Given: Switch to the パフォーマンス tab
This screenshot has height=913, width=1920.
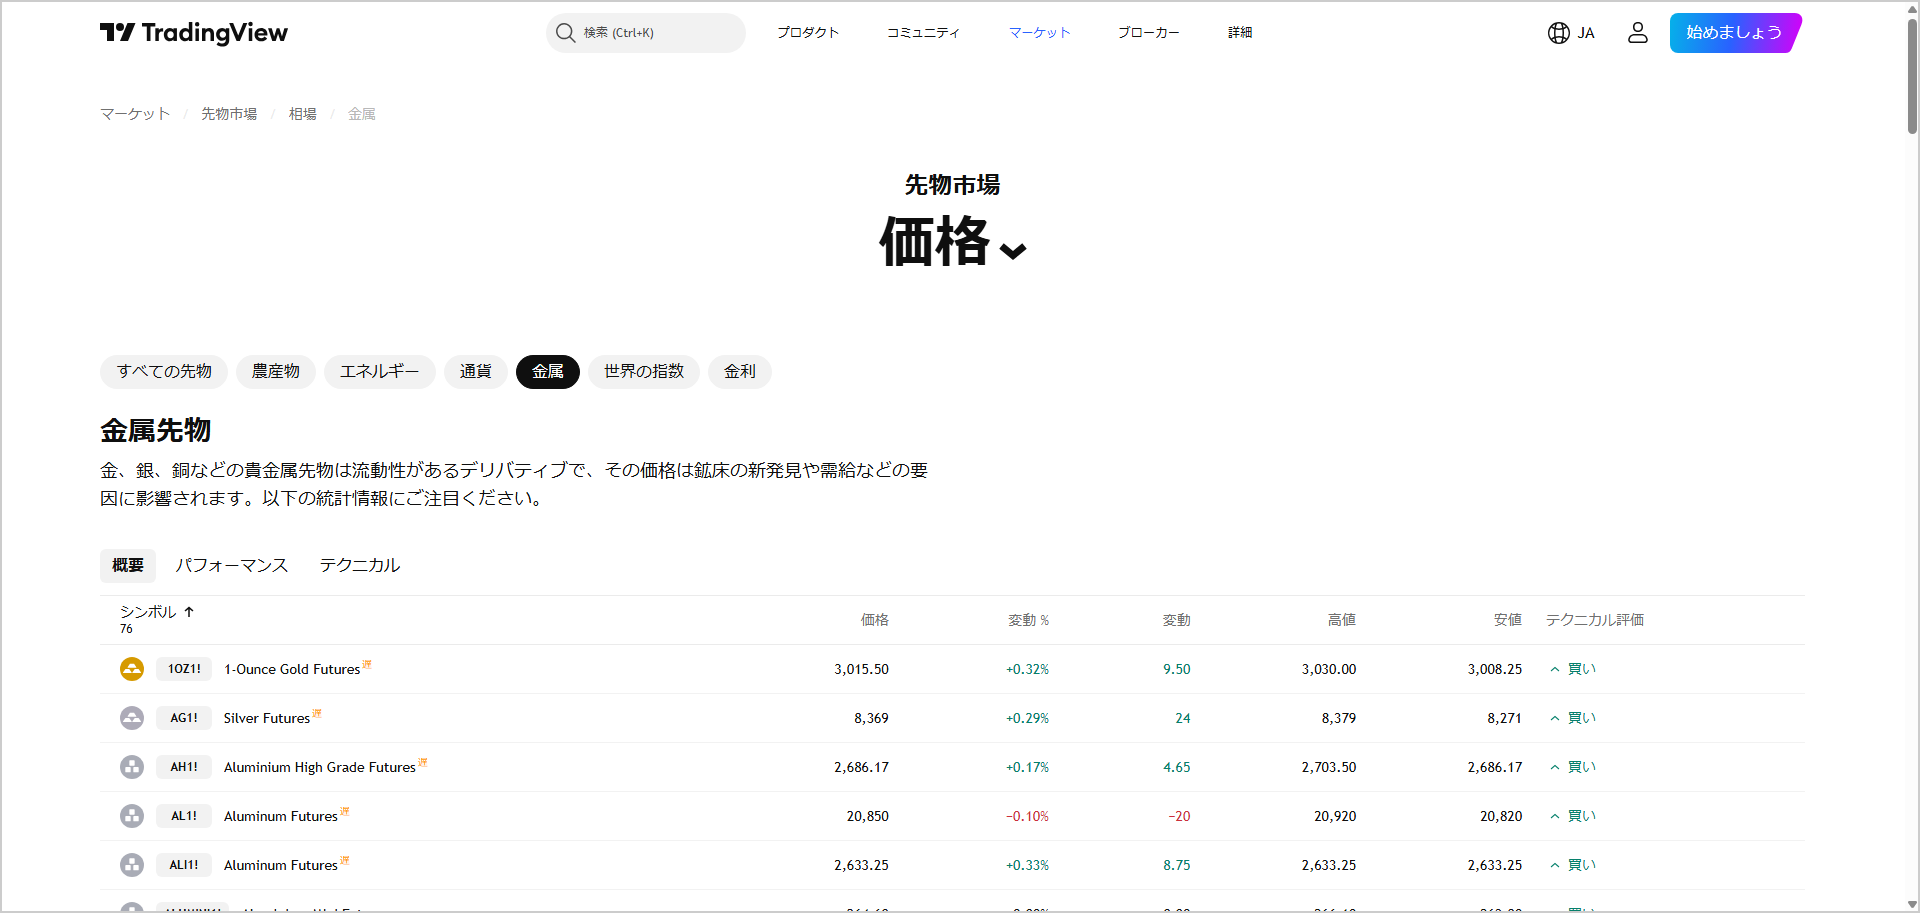Looking at the screenshot, I should click(x=232, y=565).
